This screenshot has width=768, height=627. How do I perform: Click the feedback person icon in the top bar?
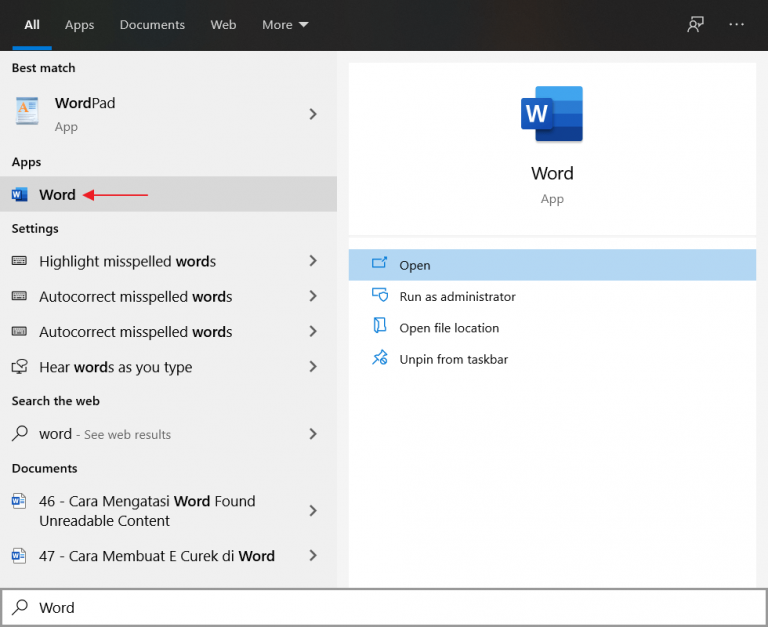tap(696, 24)
